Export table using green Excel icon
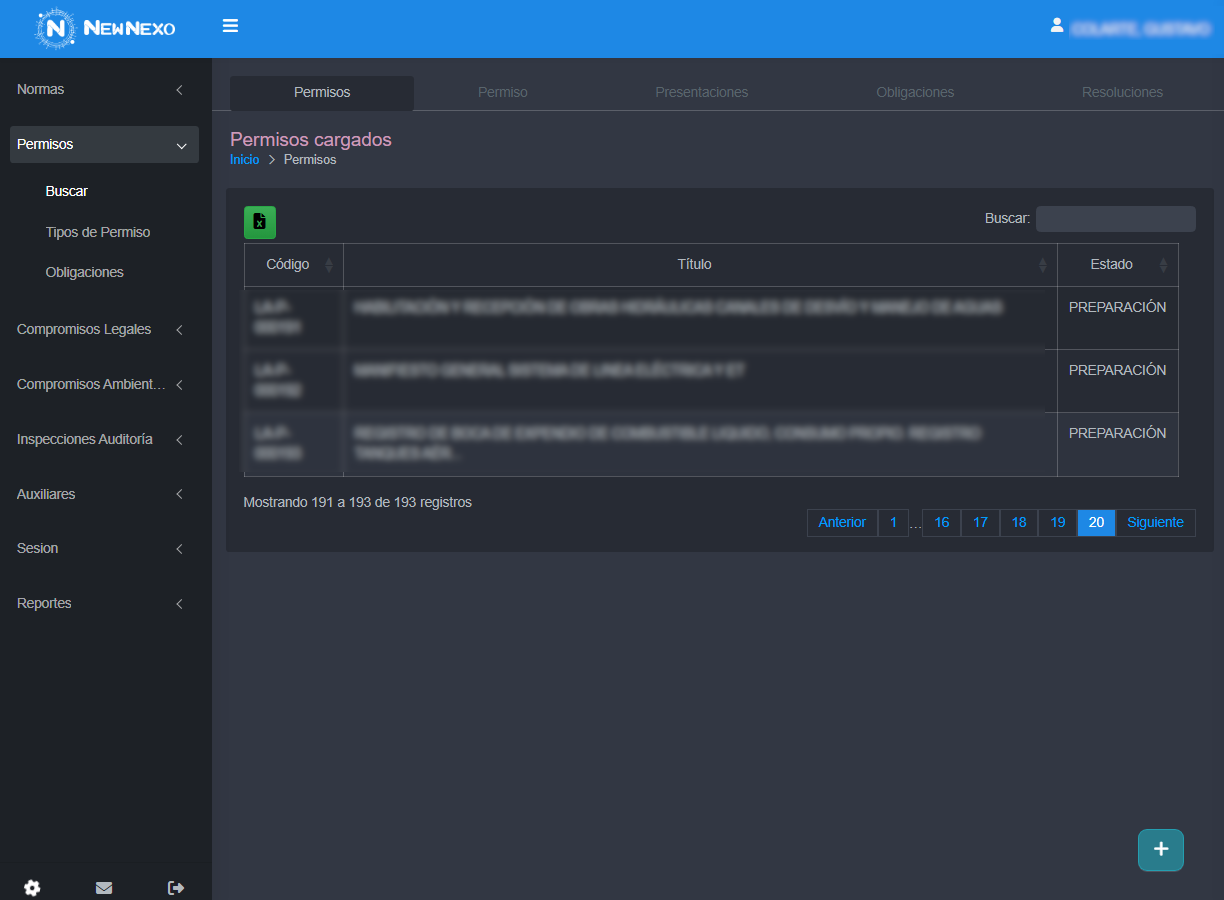The height and width of the screenshot is (900, 1224). (x=260, y=222)
